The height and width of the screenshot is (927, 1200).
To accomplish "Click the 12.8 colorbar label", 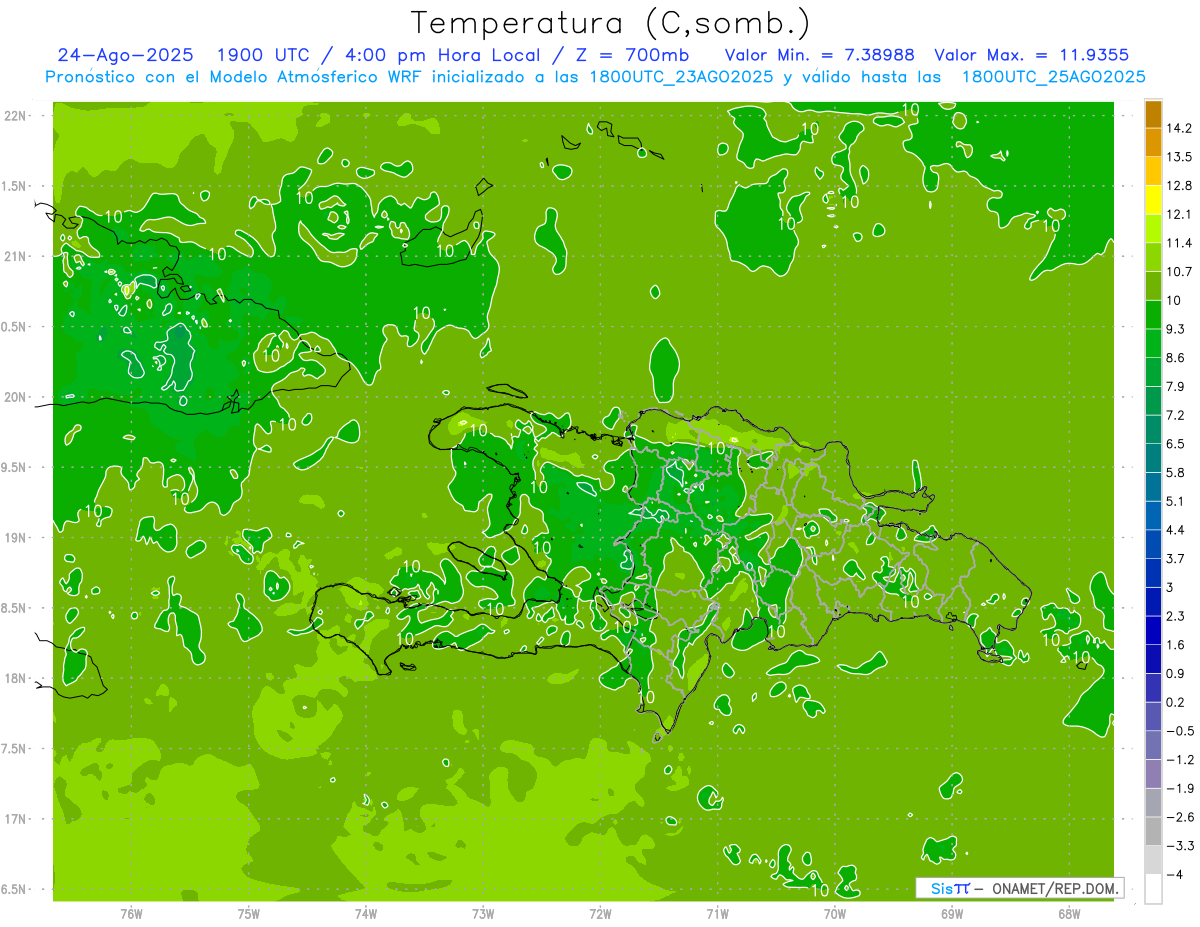I will (1181, 186).
